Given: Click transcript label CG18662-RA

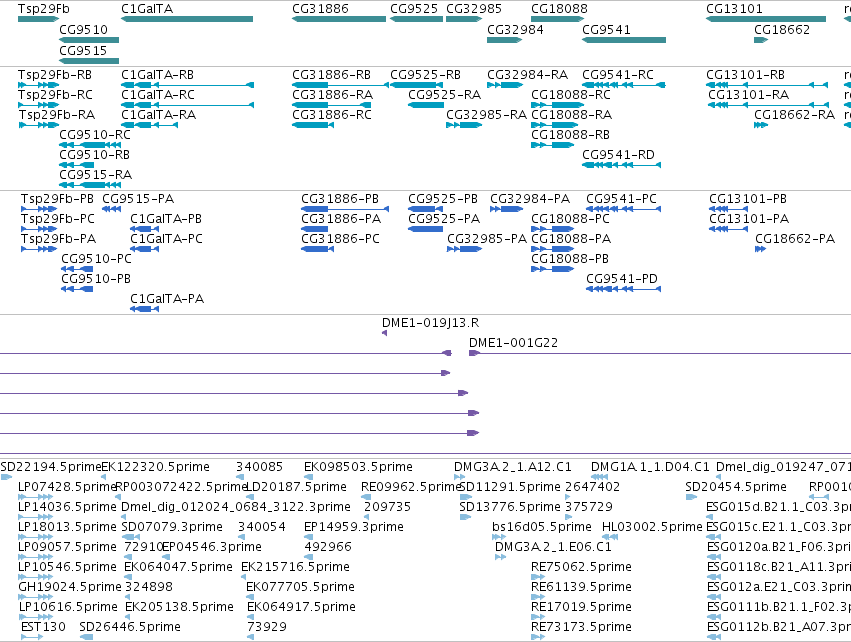Looking at the screenshot, I should coord(795,115).
